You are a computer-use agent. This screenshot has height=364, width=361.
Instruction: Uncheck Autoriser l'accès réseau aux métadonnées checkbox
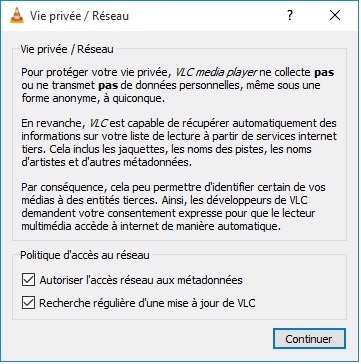coord(28,280)
